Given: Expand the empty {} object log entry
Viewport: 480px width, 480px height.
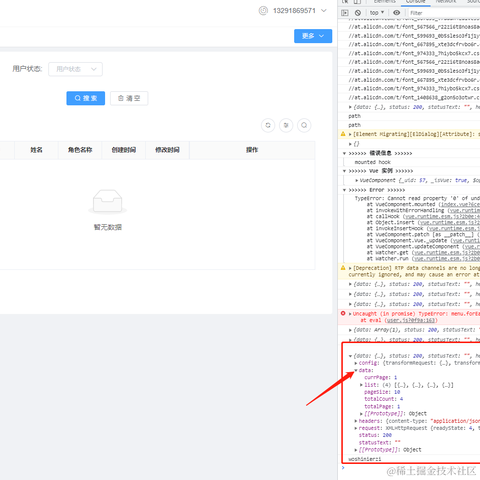Looking at the screenshot, I should (x=350, y=144).
